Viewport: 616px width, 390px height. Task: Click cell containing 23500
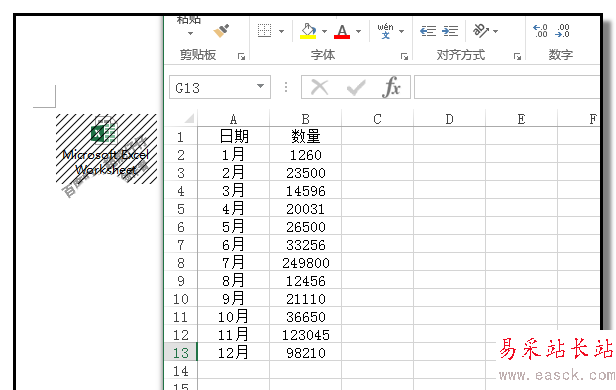tap(306, 173)
